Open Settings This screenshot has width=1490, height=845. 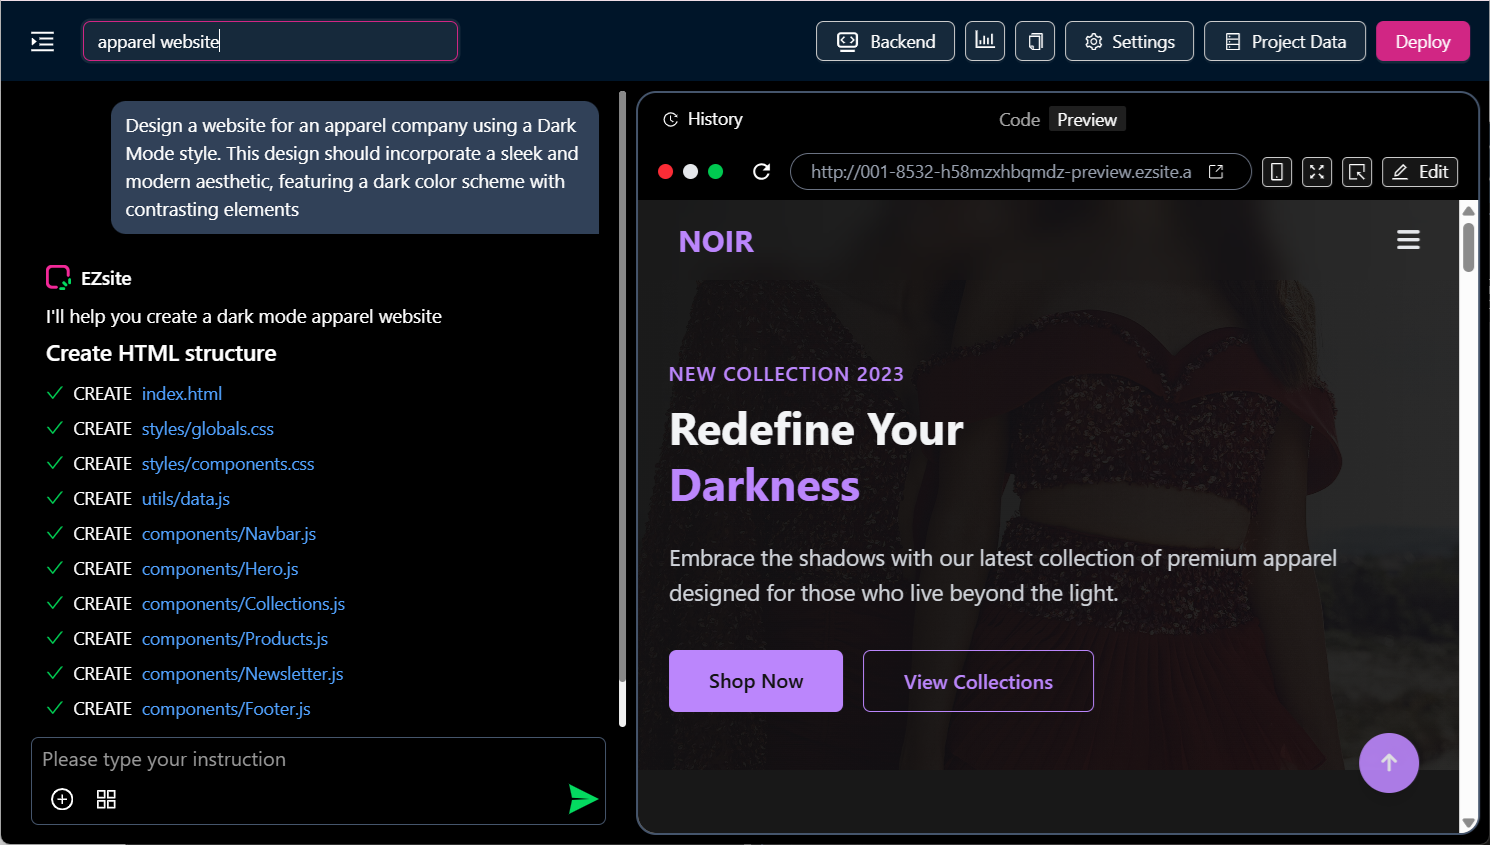pyautogui.click(x=1129, y=41)
